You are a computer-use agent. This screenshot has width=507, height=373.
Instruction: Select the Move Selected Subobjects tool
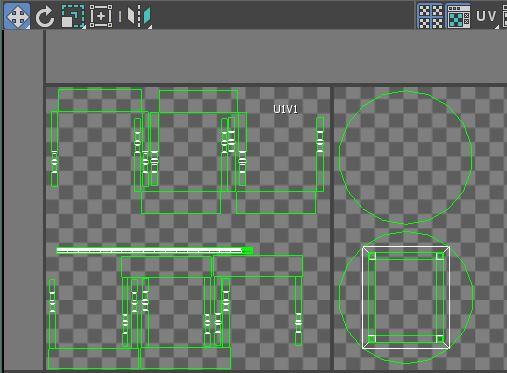[17, 16]
